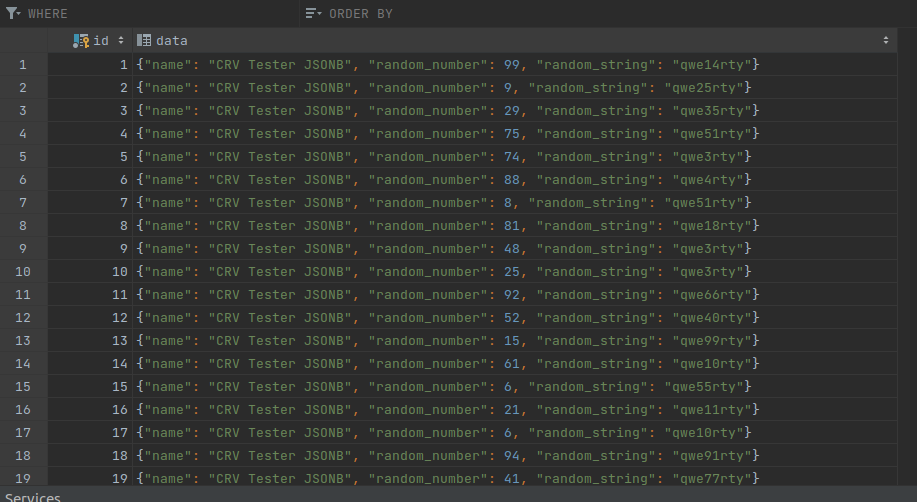This screenshot has width=917, height=502.
Task: Select the id column header
Action: [101, 40]
